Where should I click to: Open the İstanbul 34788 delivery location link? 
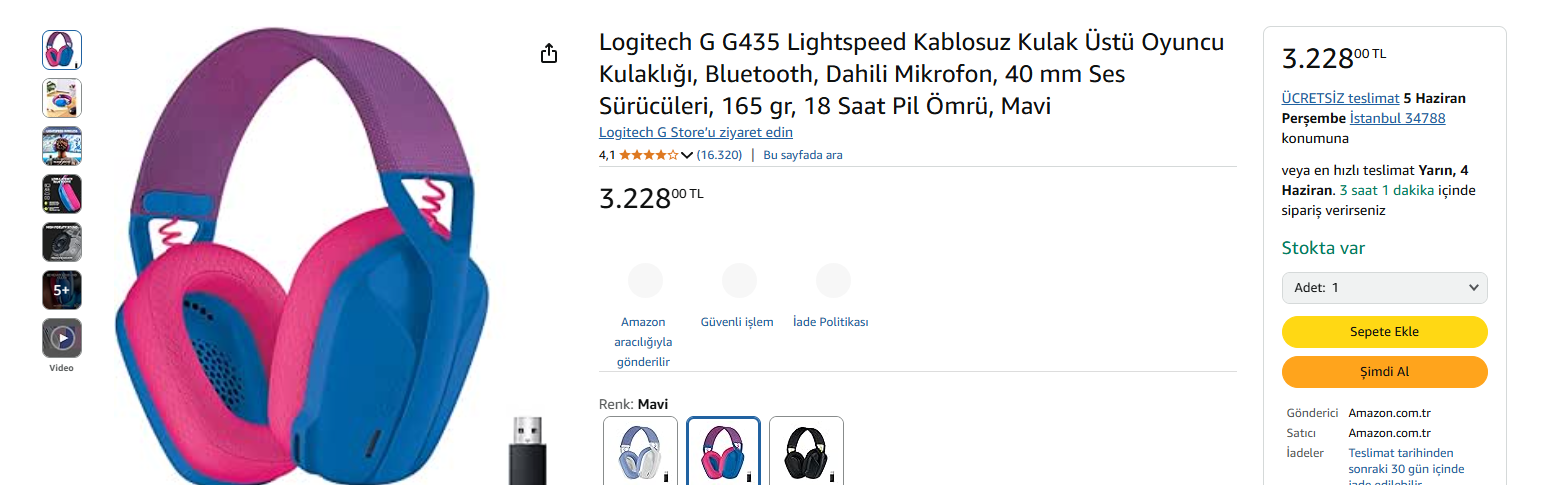click(x=1397, y=118)
